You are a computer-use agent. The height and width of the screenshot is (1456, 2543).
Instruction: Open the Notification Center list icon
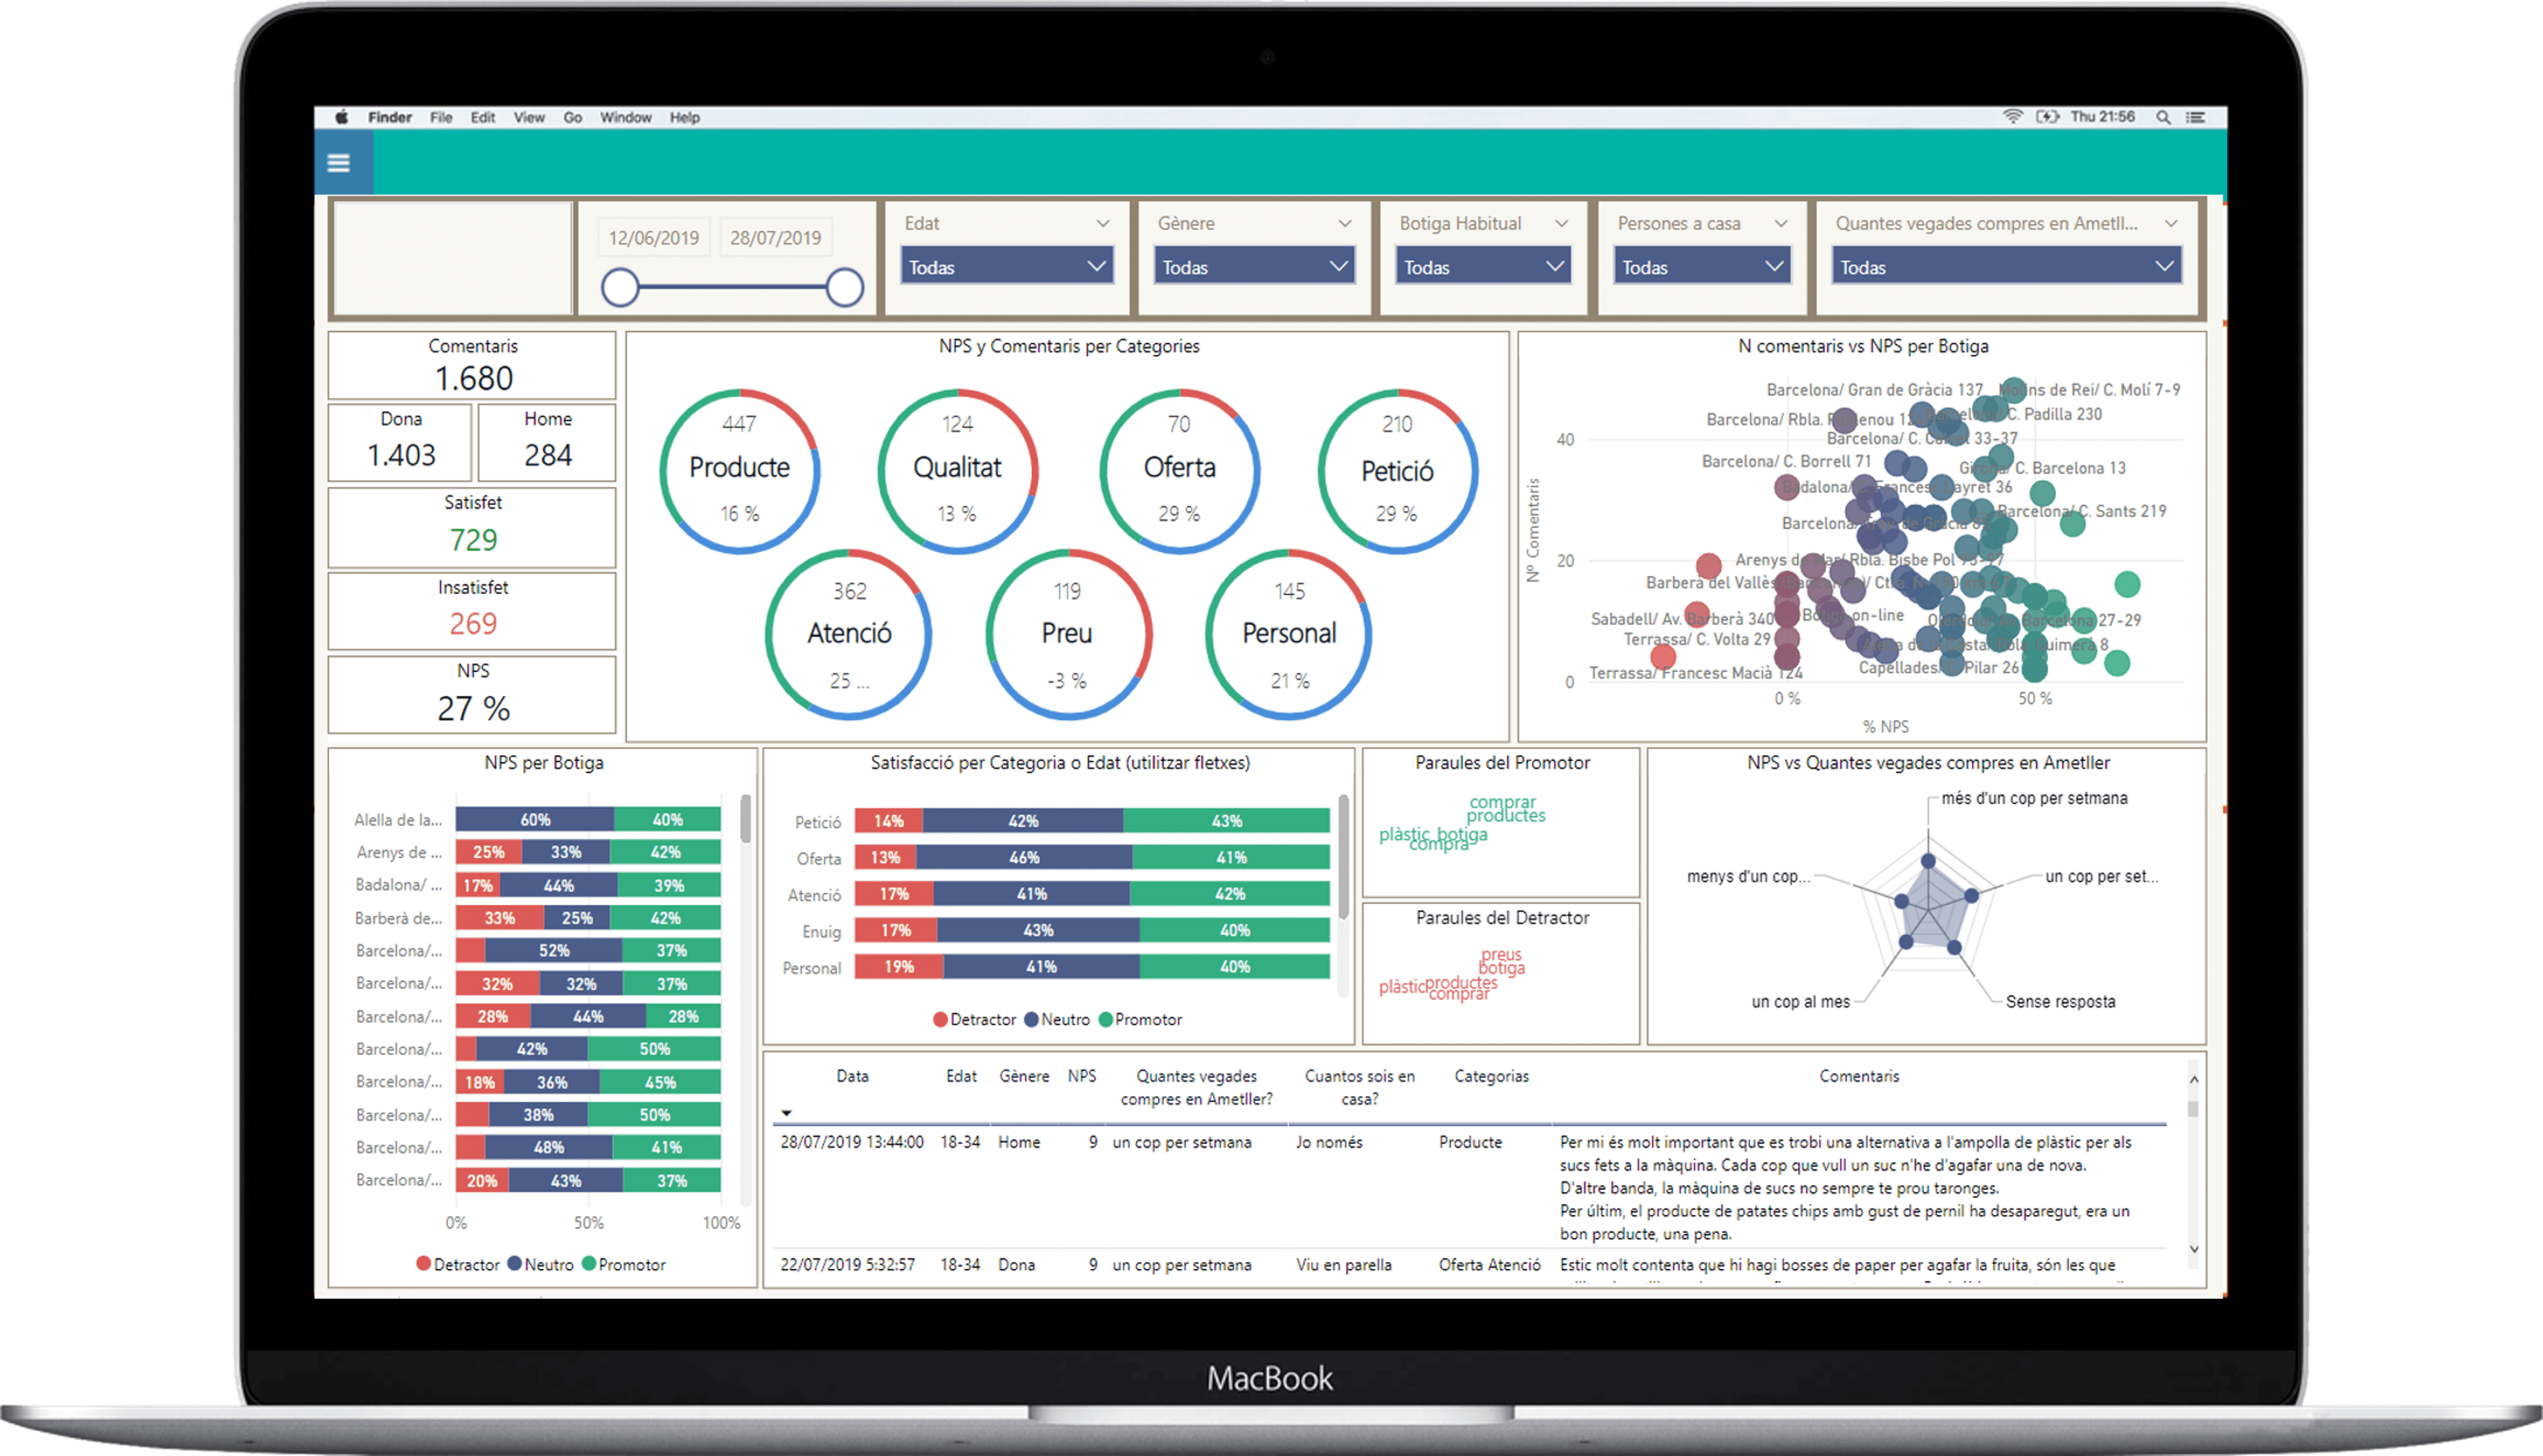(x=2196, y=117)
